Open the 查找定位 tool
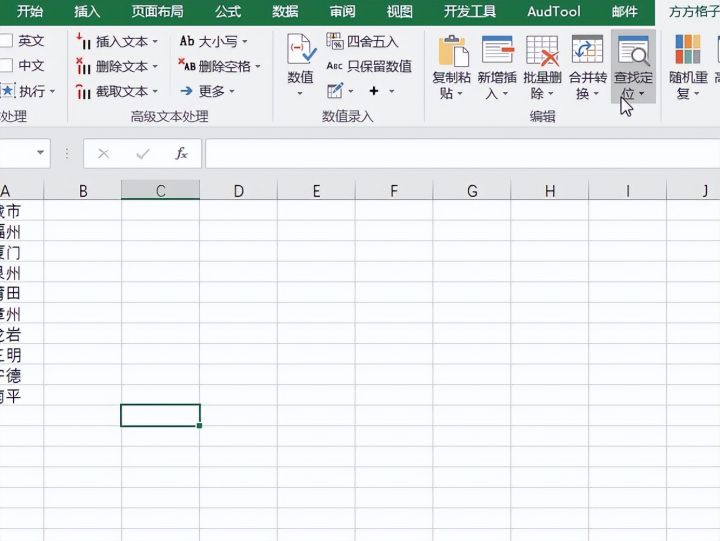Viewport: 720px width, 541px height. [633, 67]
